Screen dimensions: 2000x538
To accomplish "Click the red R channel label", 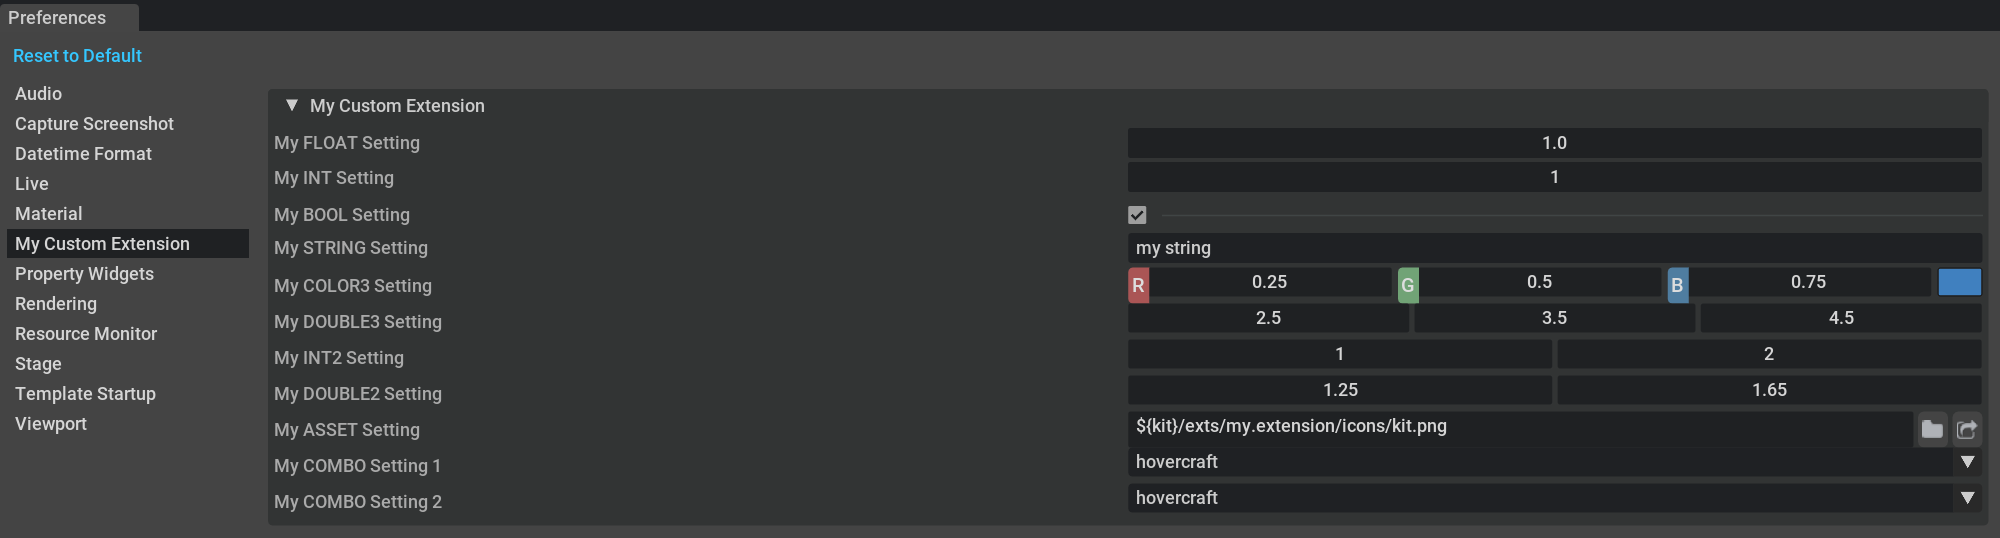I will (x=1138, y=285).
